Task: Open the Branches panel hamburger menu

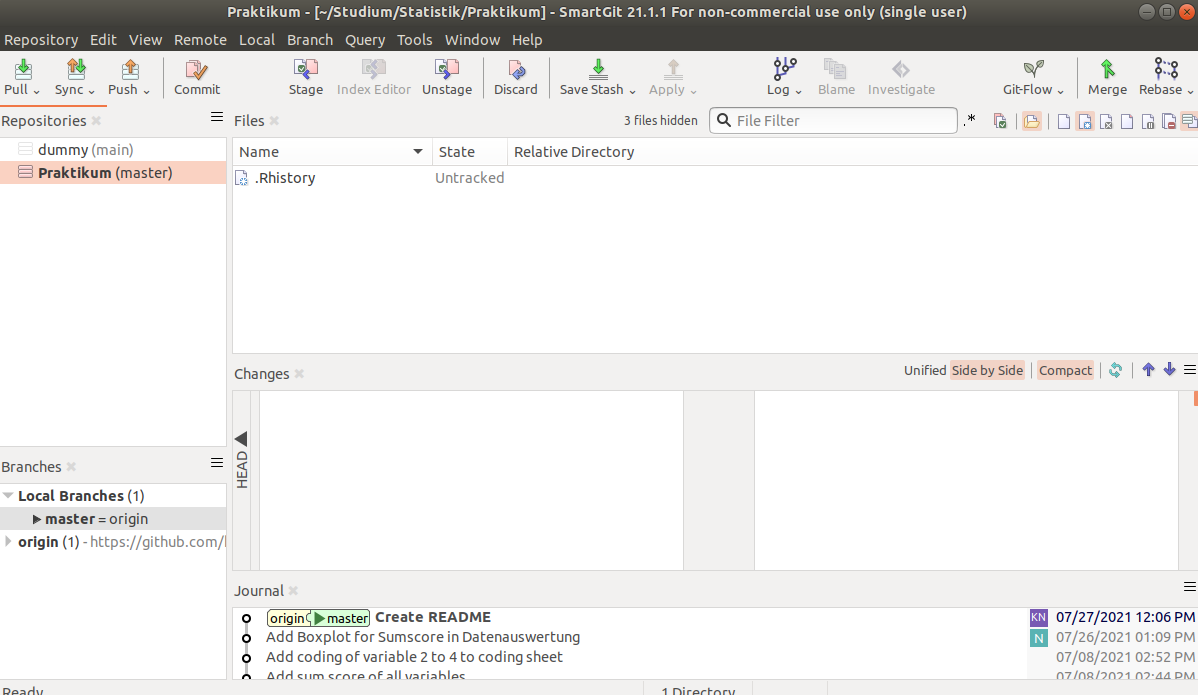Action: (217, 463)
